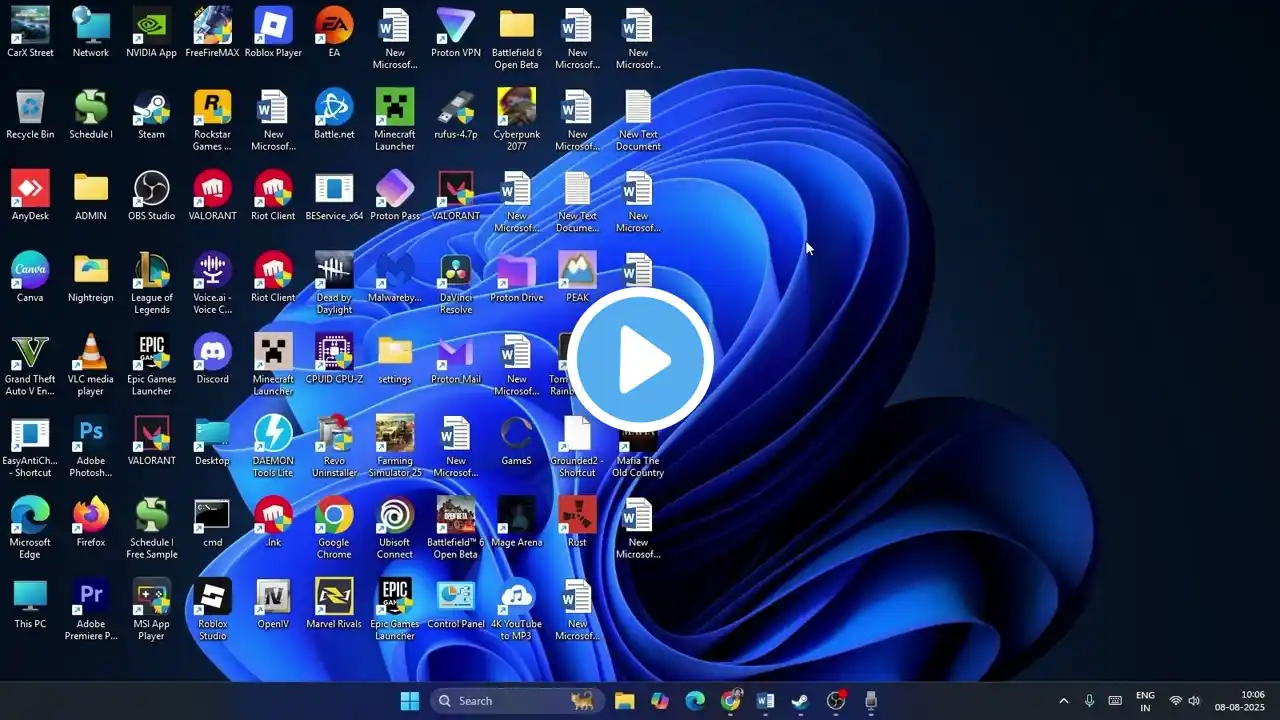Select the 4K YouTube to MP3 icon
Viewport: 1280px width, 720px height.
click(x=517, y=609)
